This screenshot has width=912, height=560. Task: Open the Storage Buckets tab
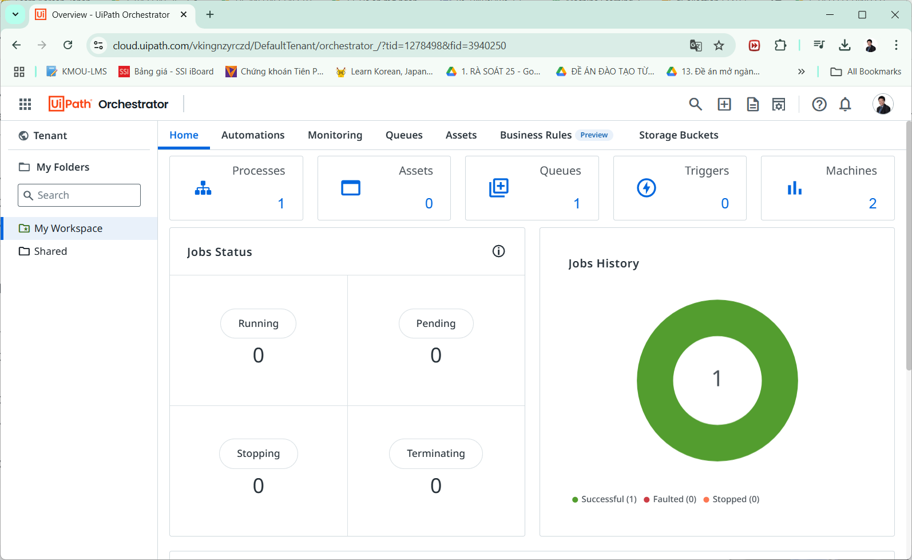click(x=679, y=135)
